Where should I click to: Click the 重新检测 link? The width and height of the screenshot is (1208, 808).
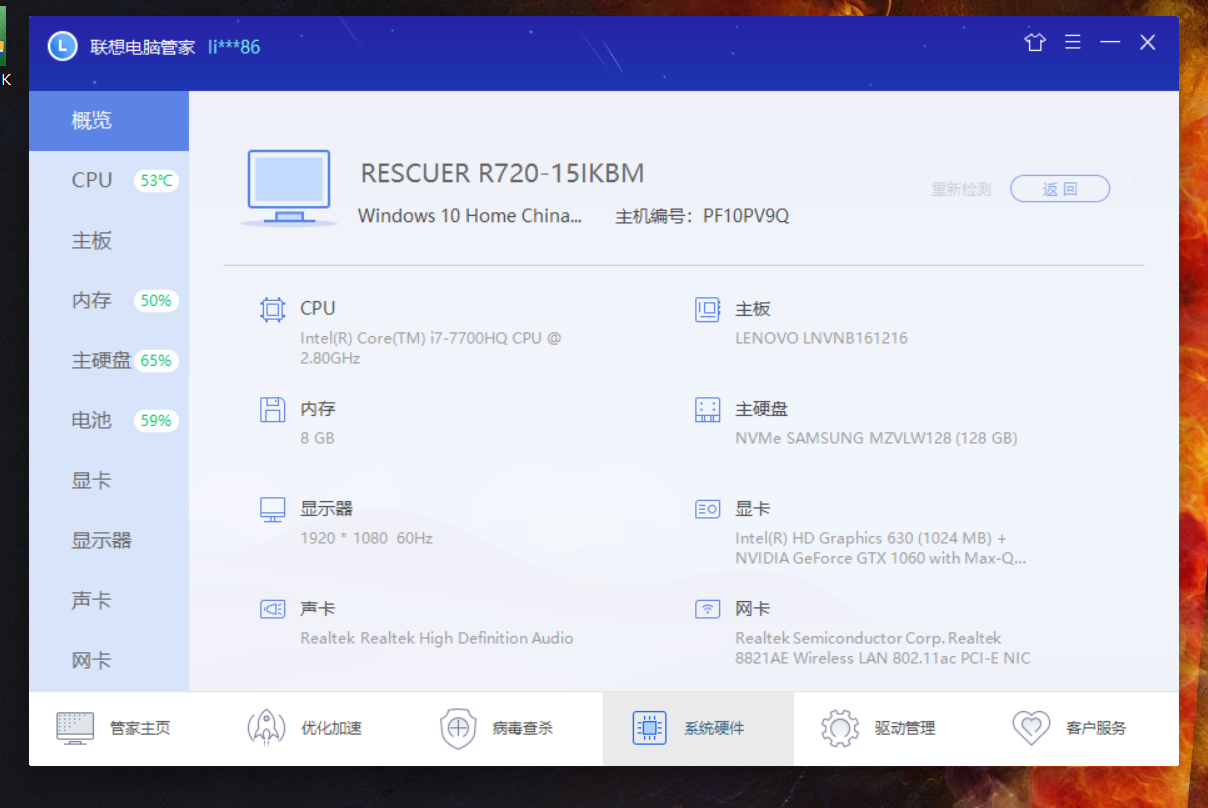(961, 189)
